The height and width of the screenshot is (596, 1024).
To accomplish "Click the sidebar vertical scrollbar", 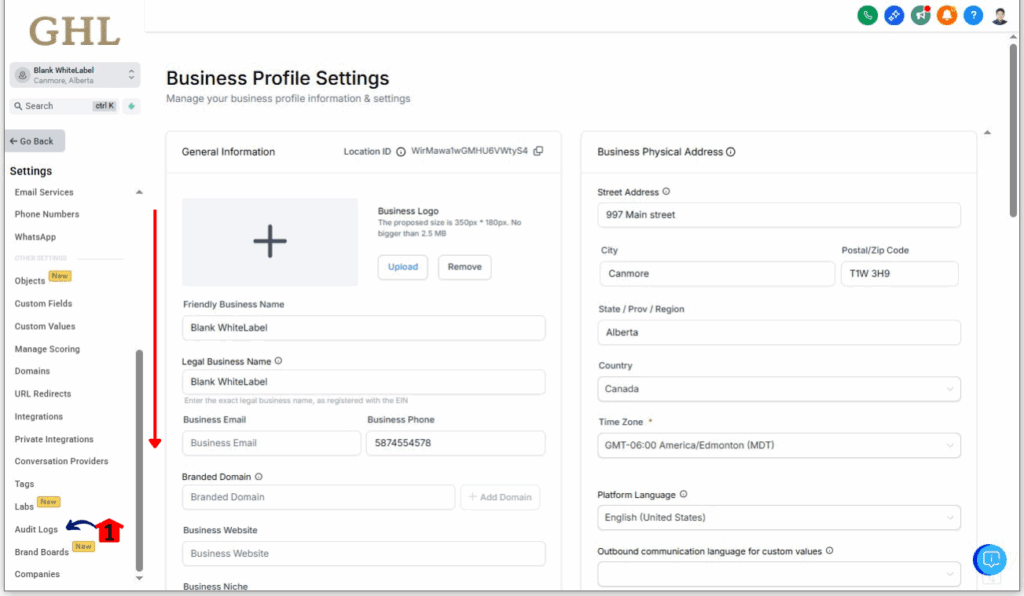I will [x=139, y=459].
